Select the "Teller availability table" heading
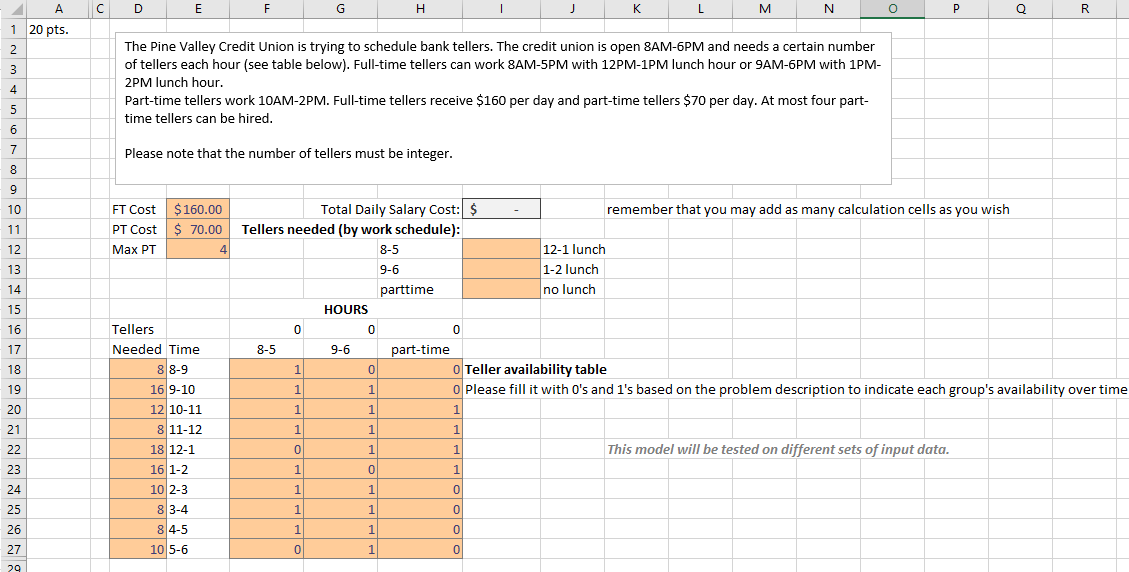The image size is (1129, 572). coord(536,370)
